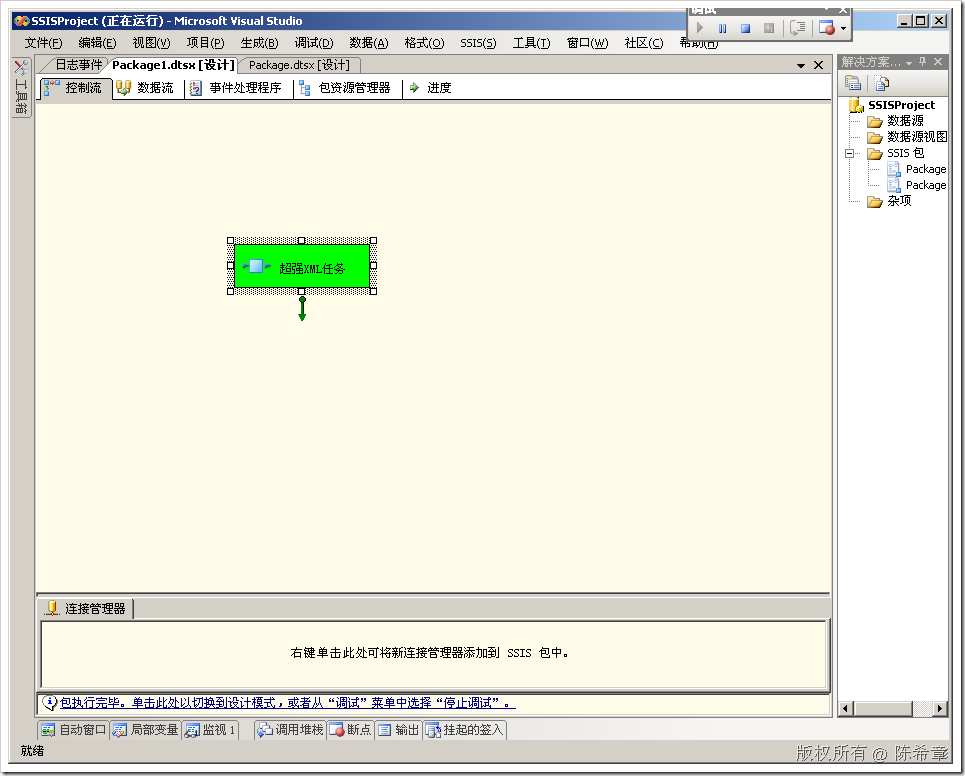Open the 社区(C) menu

(x=644, y=43)
